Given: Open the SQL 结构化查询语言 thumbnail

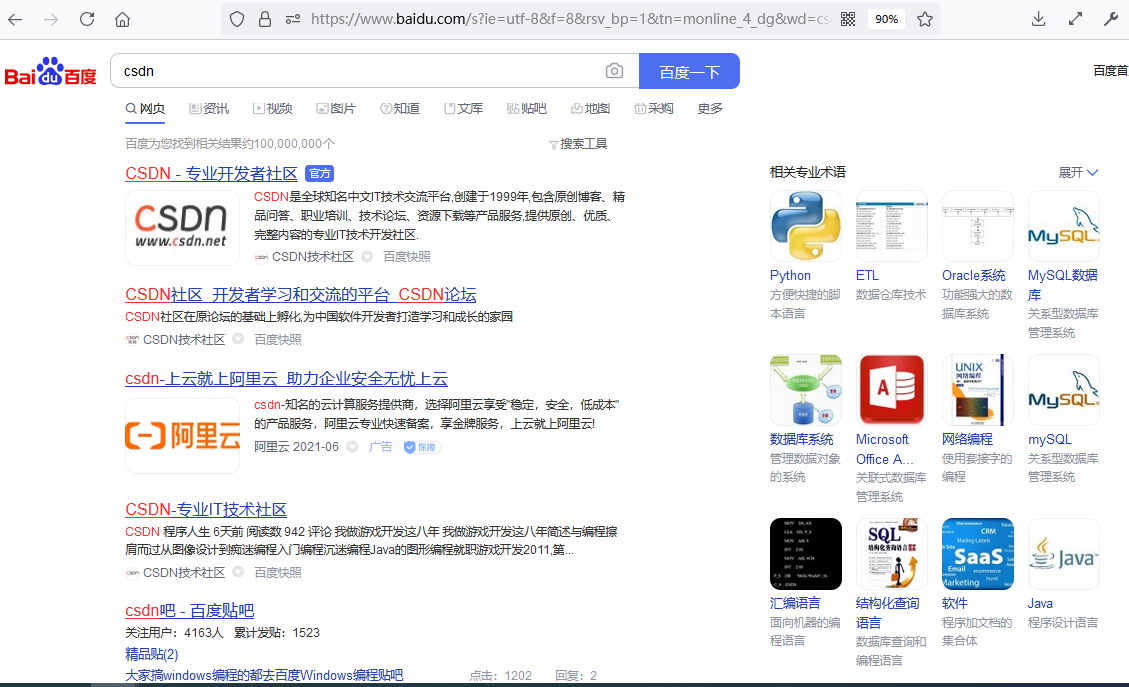Looking at the screenshot, I should 891,554.
